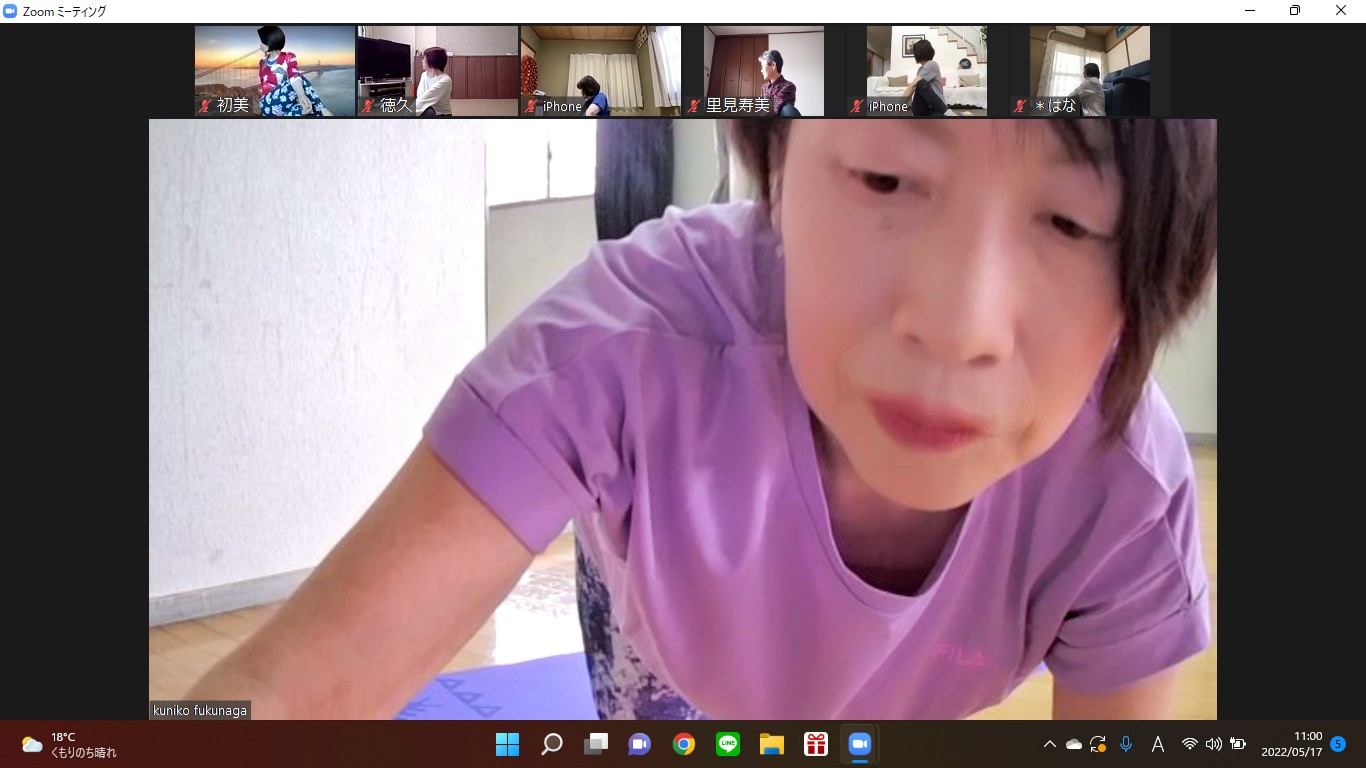1366x768 pixels.
Task: Maximize or restore the Zoom window
Action: [1295, 11]
